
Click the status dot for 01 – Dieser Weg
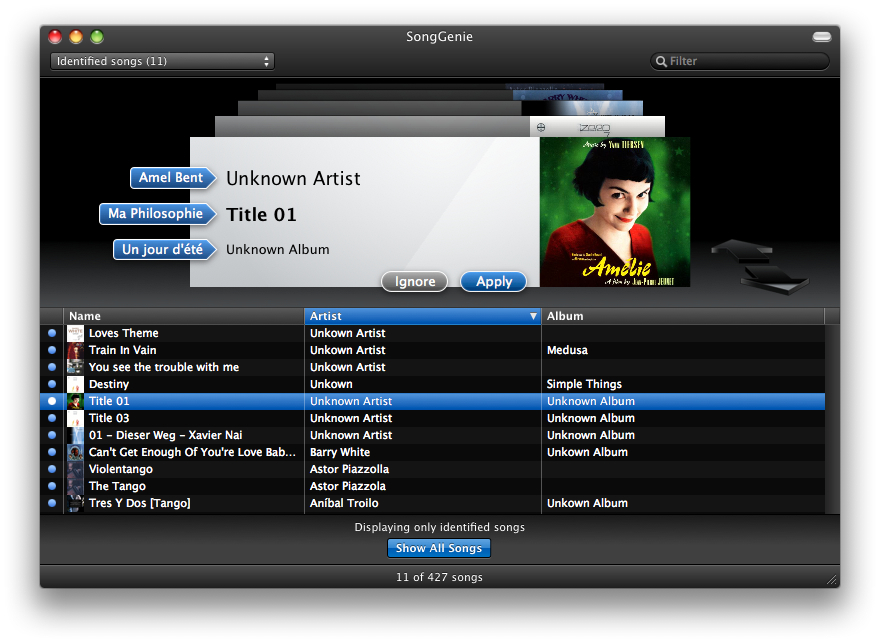52,435
